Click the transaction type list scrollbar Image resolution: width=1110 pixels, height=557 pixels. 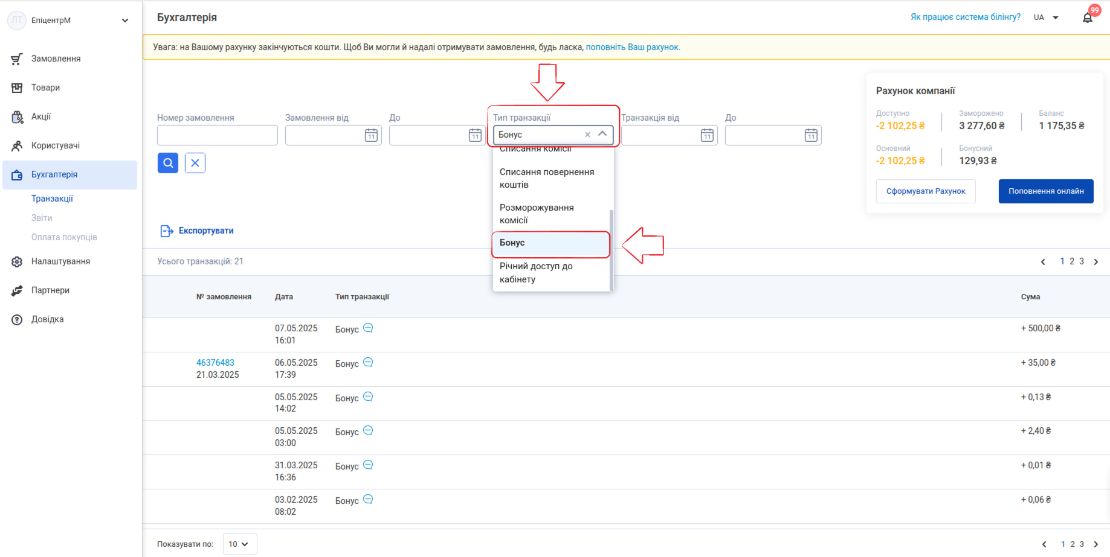(612, 249)
